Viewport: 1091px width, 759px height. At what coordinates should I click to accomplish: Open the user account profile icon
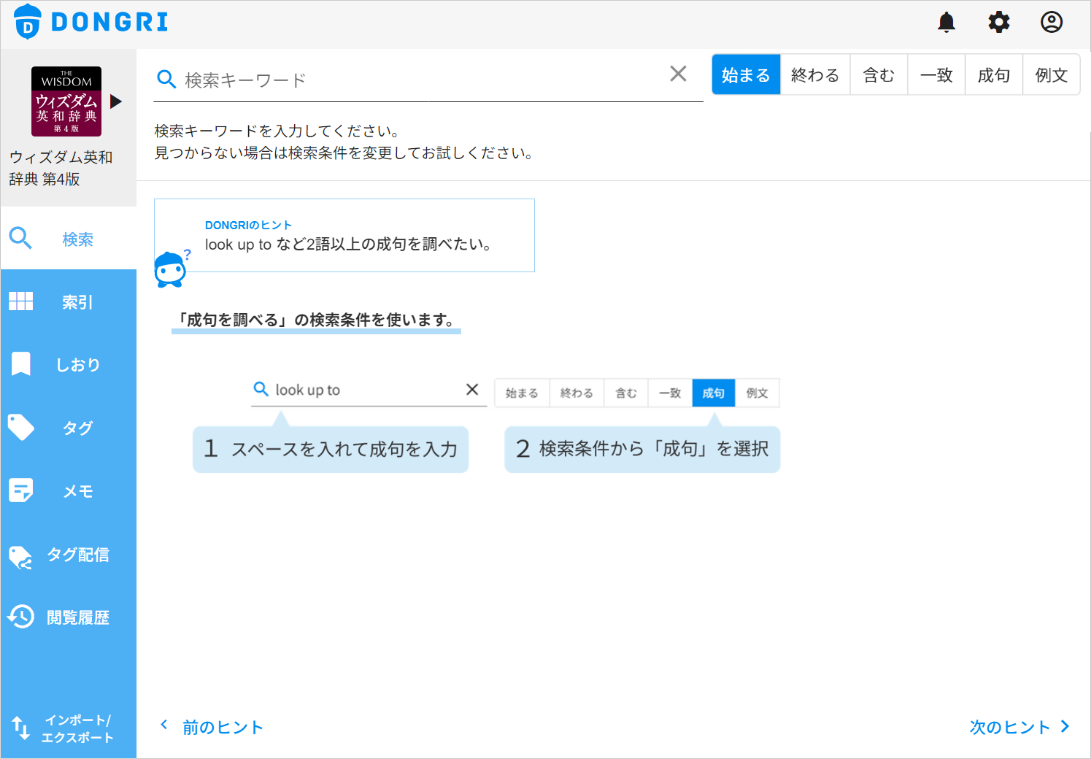(x=1051, y=22)
